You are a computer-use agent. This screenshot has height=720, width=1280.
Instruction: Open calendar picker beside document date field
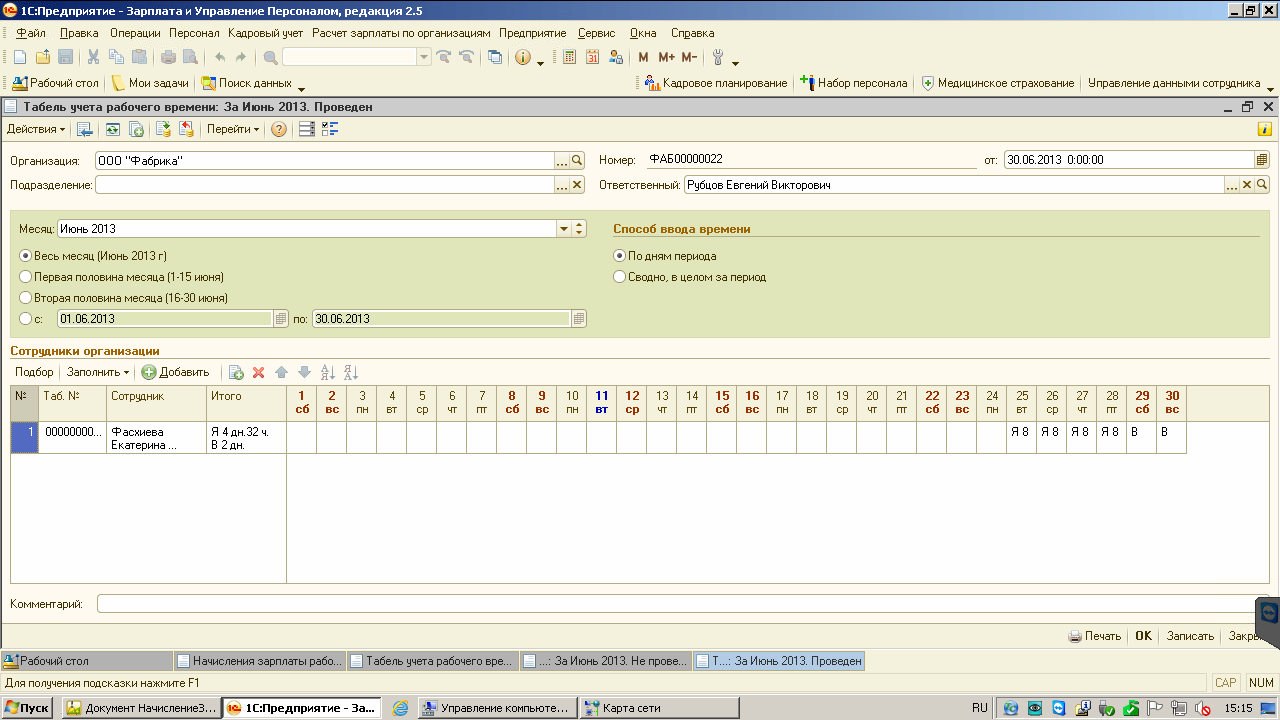coord(1262,160)
